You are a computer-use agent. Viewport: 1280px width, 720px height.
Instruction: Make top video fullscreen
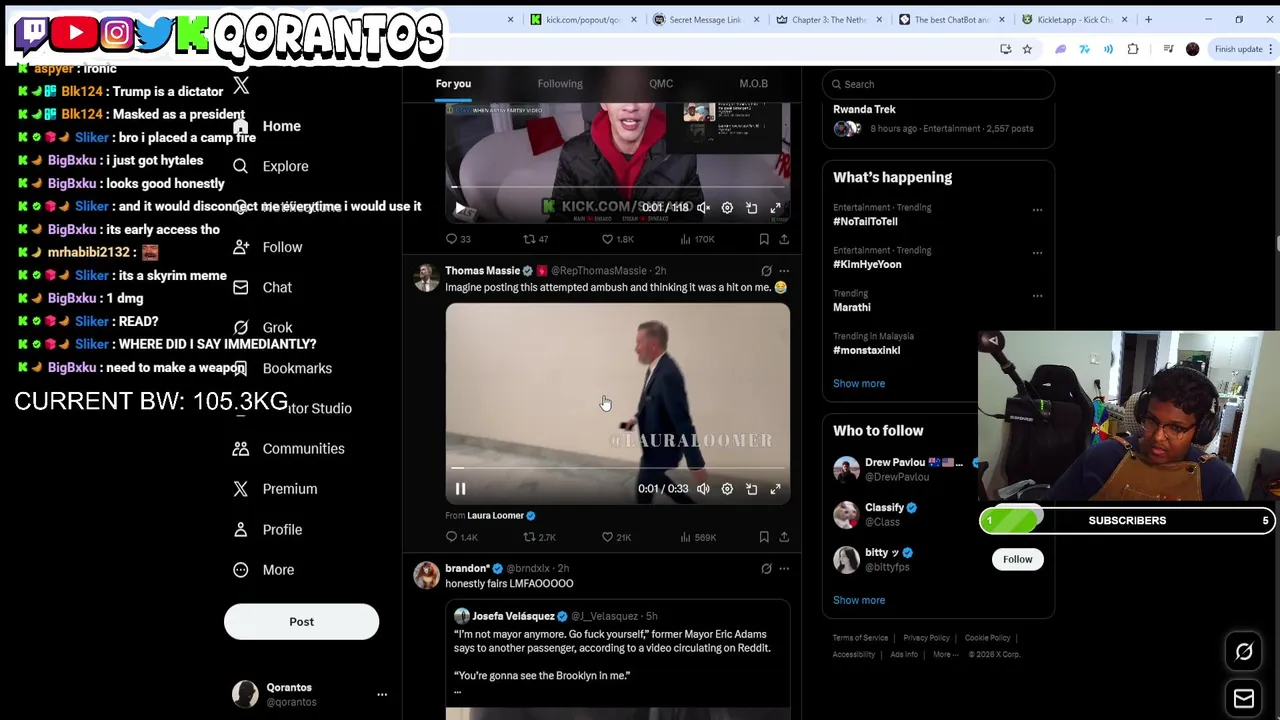click(x=775, y=208)
